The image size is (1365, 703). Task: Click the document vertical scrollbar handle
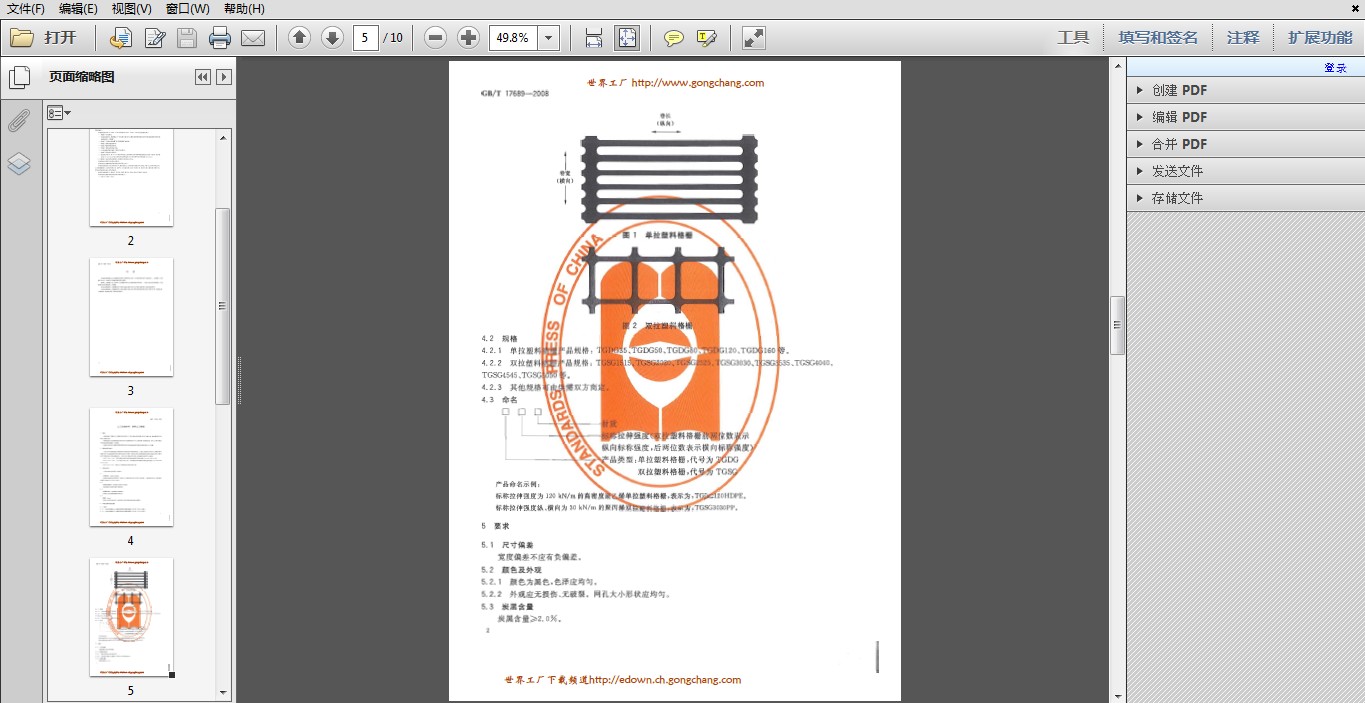1118,325
